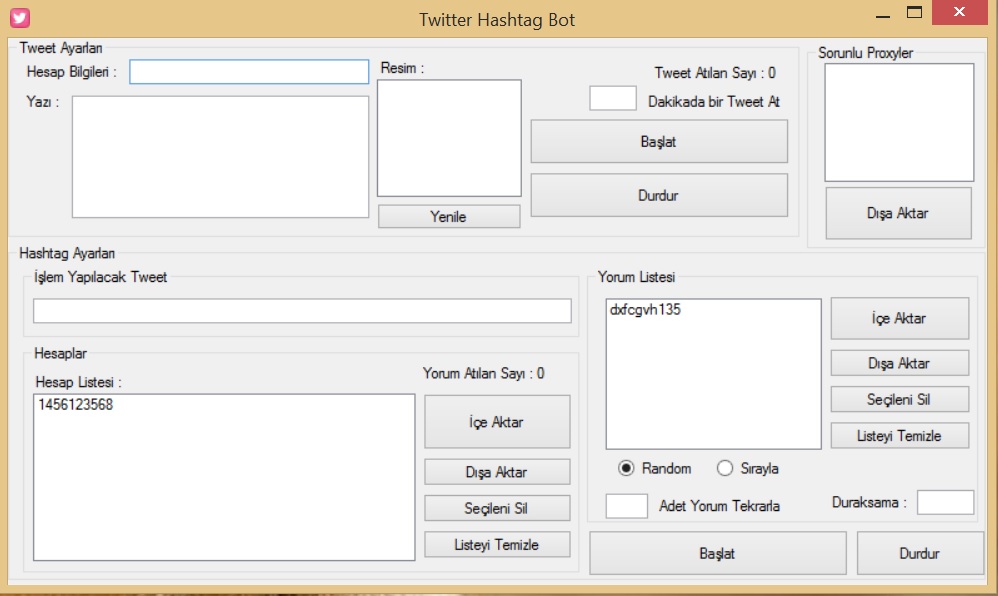
Task: Click the Yorum Atılan Sayı : 0 label
Action: 484,373
